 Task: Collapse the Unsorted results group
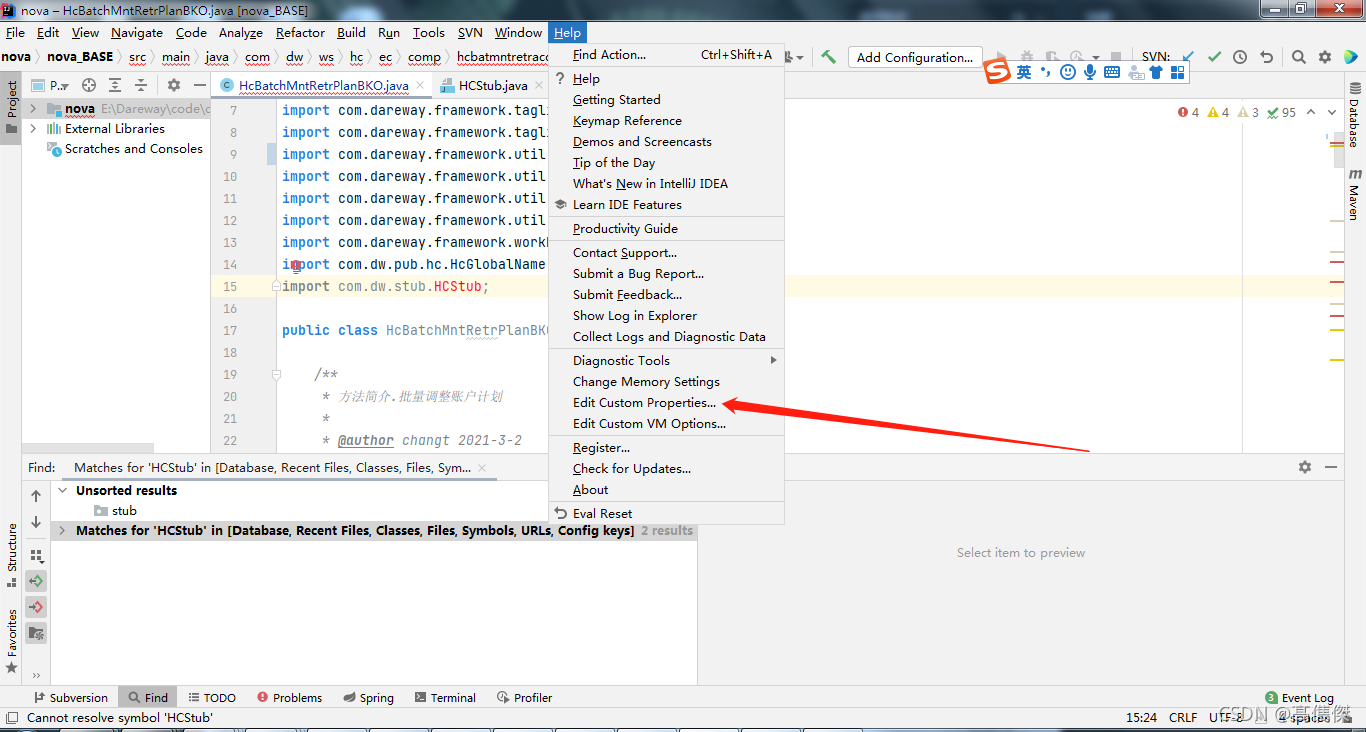tap(62, 490)
